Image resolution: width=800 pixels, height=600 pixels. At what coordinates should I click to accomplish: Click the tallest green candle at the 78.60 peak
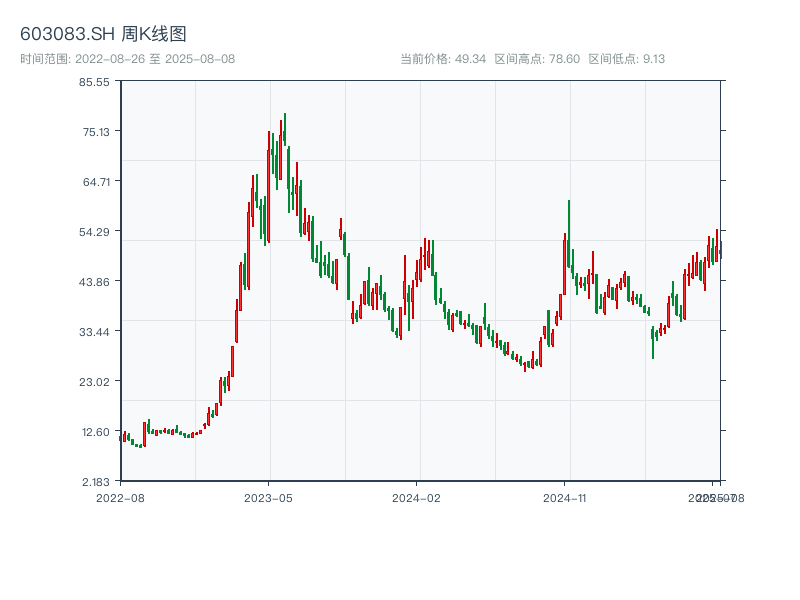pos(285,130)
